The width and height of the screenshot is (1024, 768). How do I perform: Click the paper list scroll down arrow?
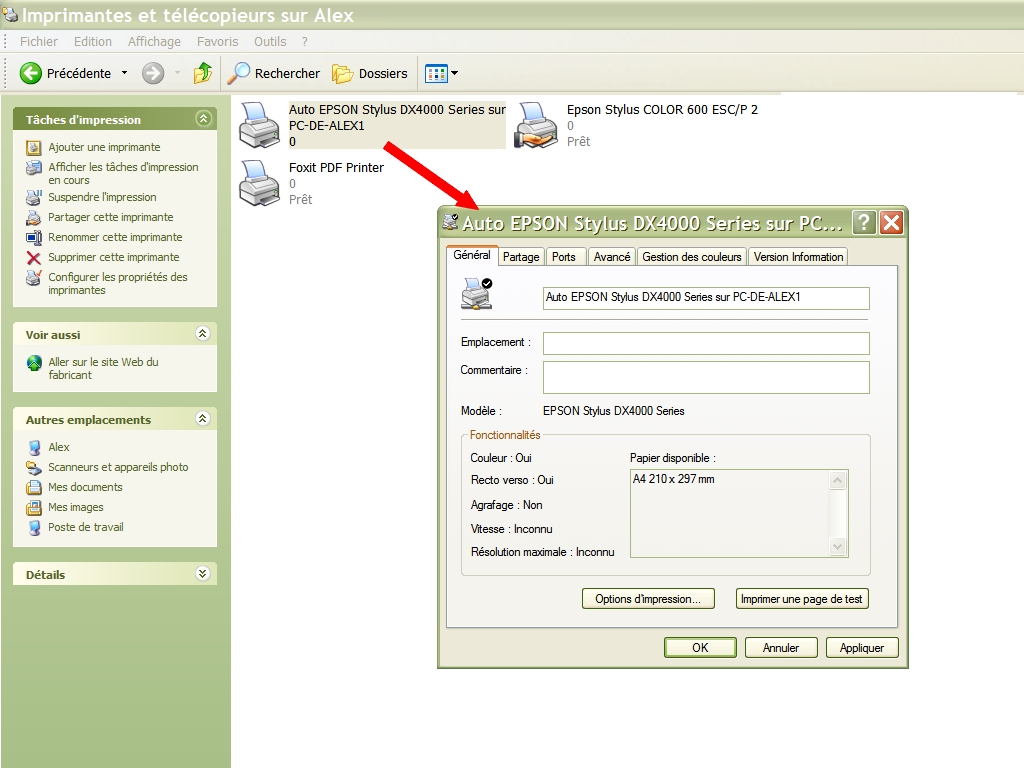(837, 547)
